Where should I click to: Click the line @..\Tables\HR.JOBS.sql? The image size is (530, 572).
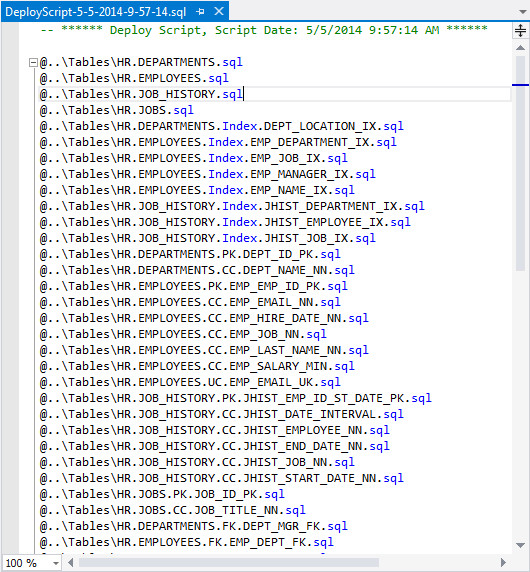click(x=117, y=111)
